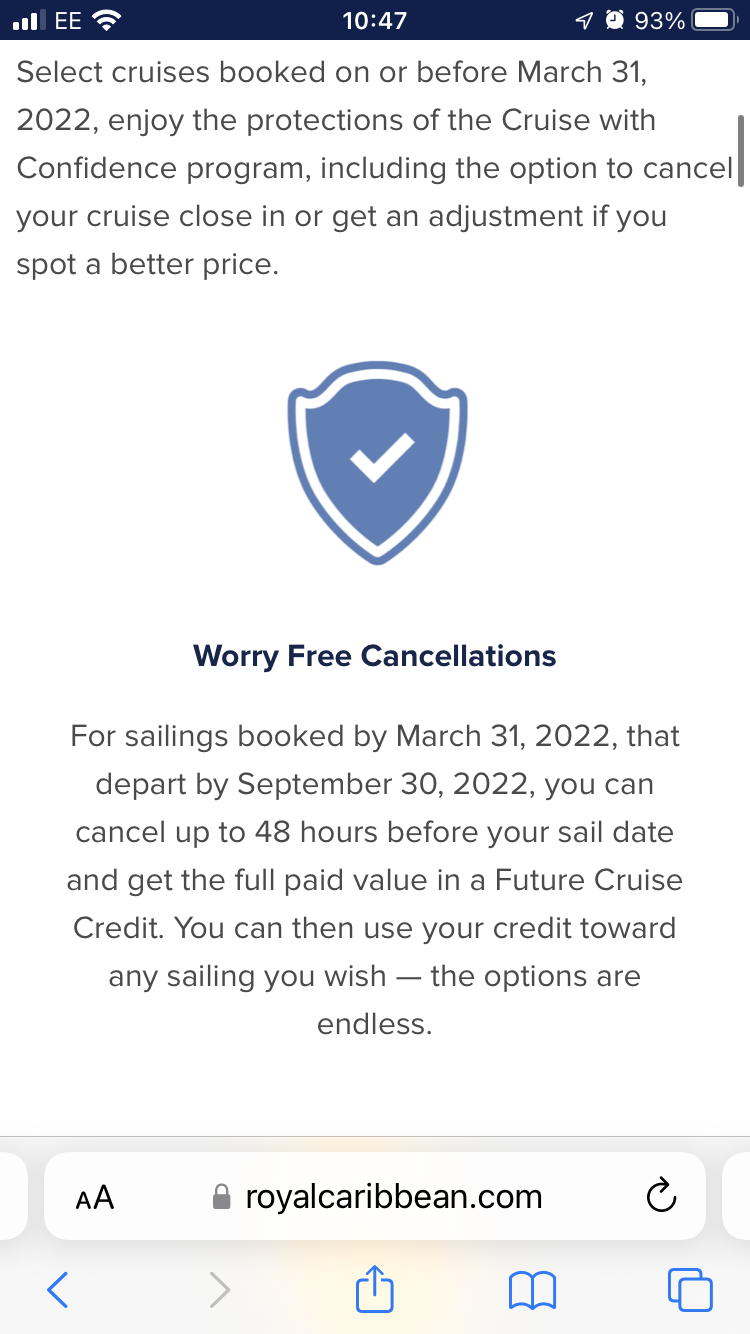Tap the padlock icon in address bar

pyautogui.click(x=218, y=1196)
